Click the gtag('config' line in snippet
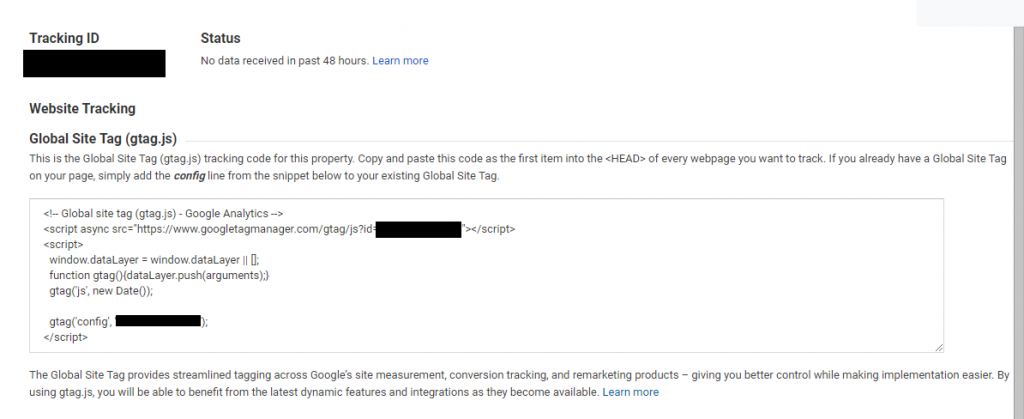1024x419 pixels. [x=129, y=321]
